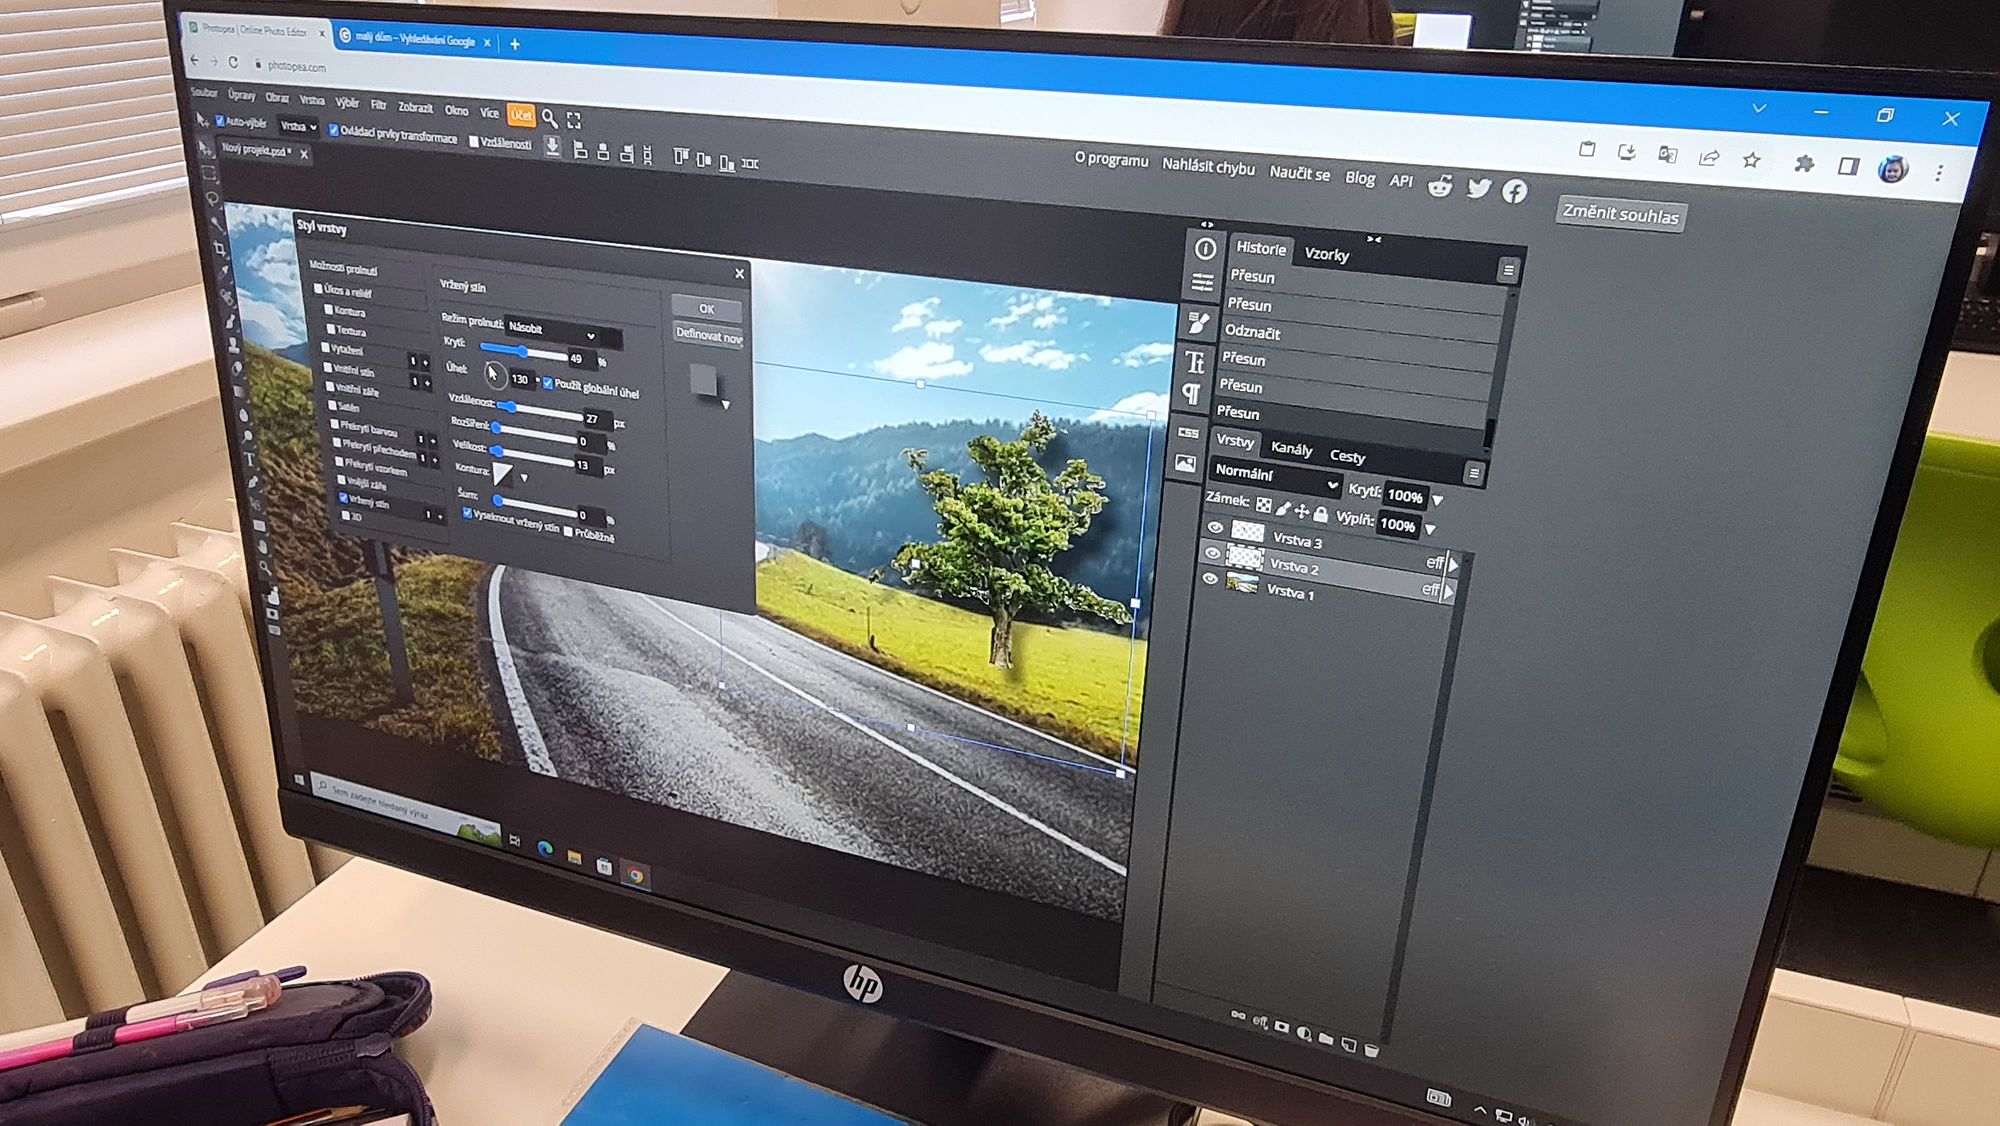
Task: Disable the Vržený stín checkbox
Action: pos(343,498)
